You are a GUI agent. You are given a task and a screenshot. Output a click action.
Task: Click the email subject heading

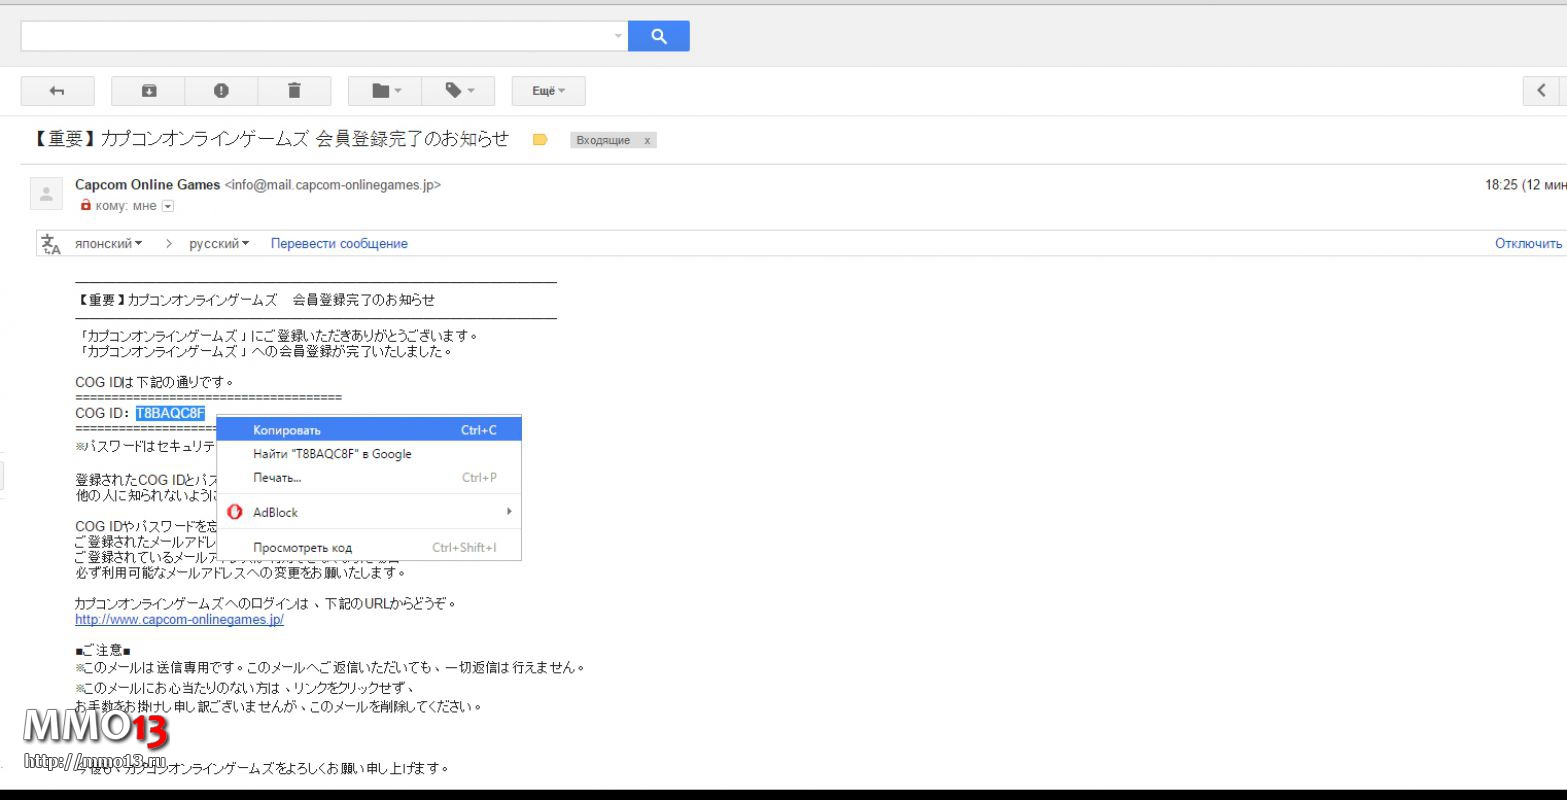pyautogui.click(x=271, y=140)
